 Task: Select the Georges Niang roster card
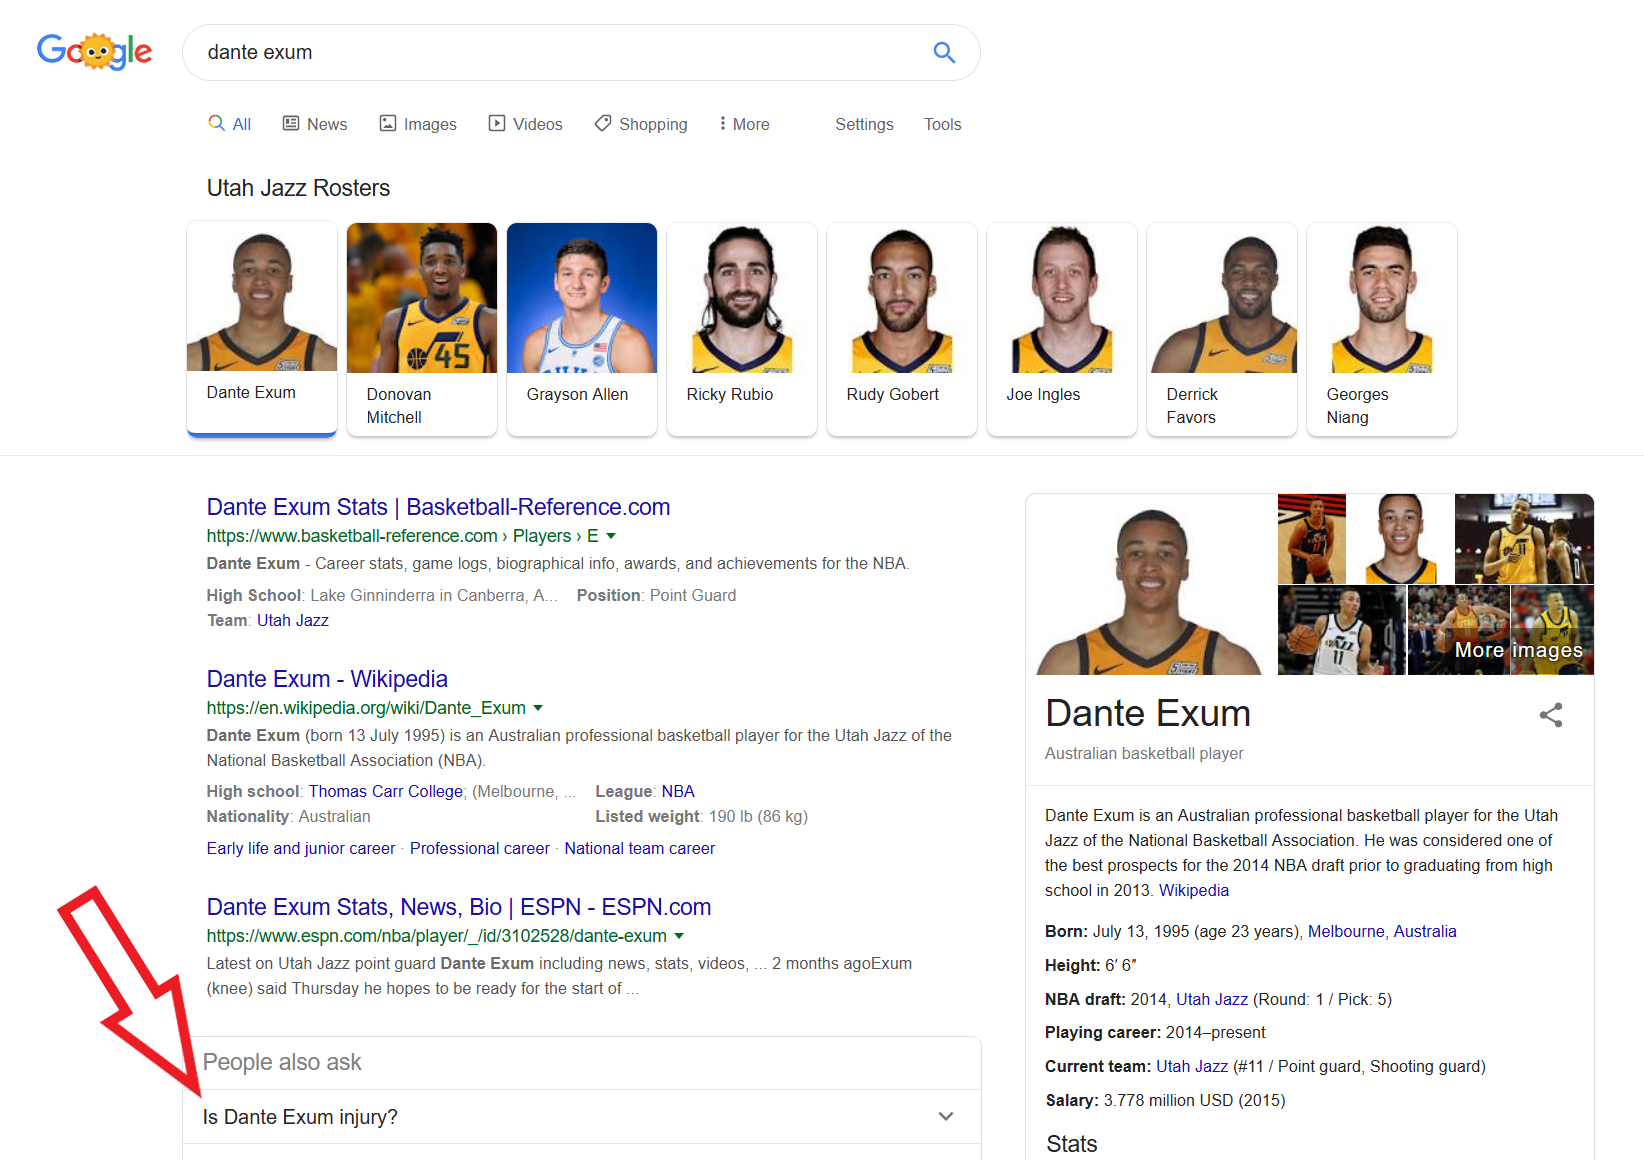[1382, 329]
